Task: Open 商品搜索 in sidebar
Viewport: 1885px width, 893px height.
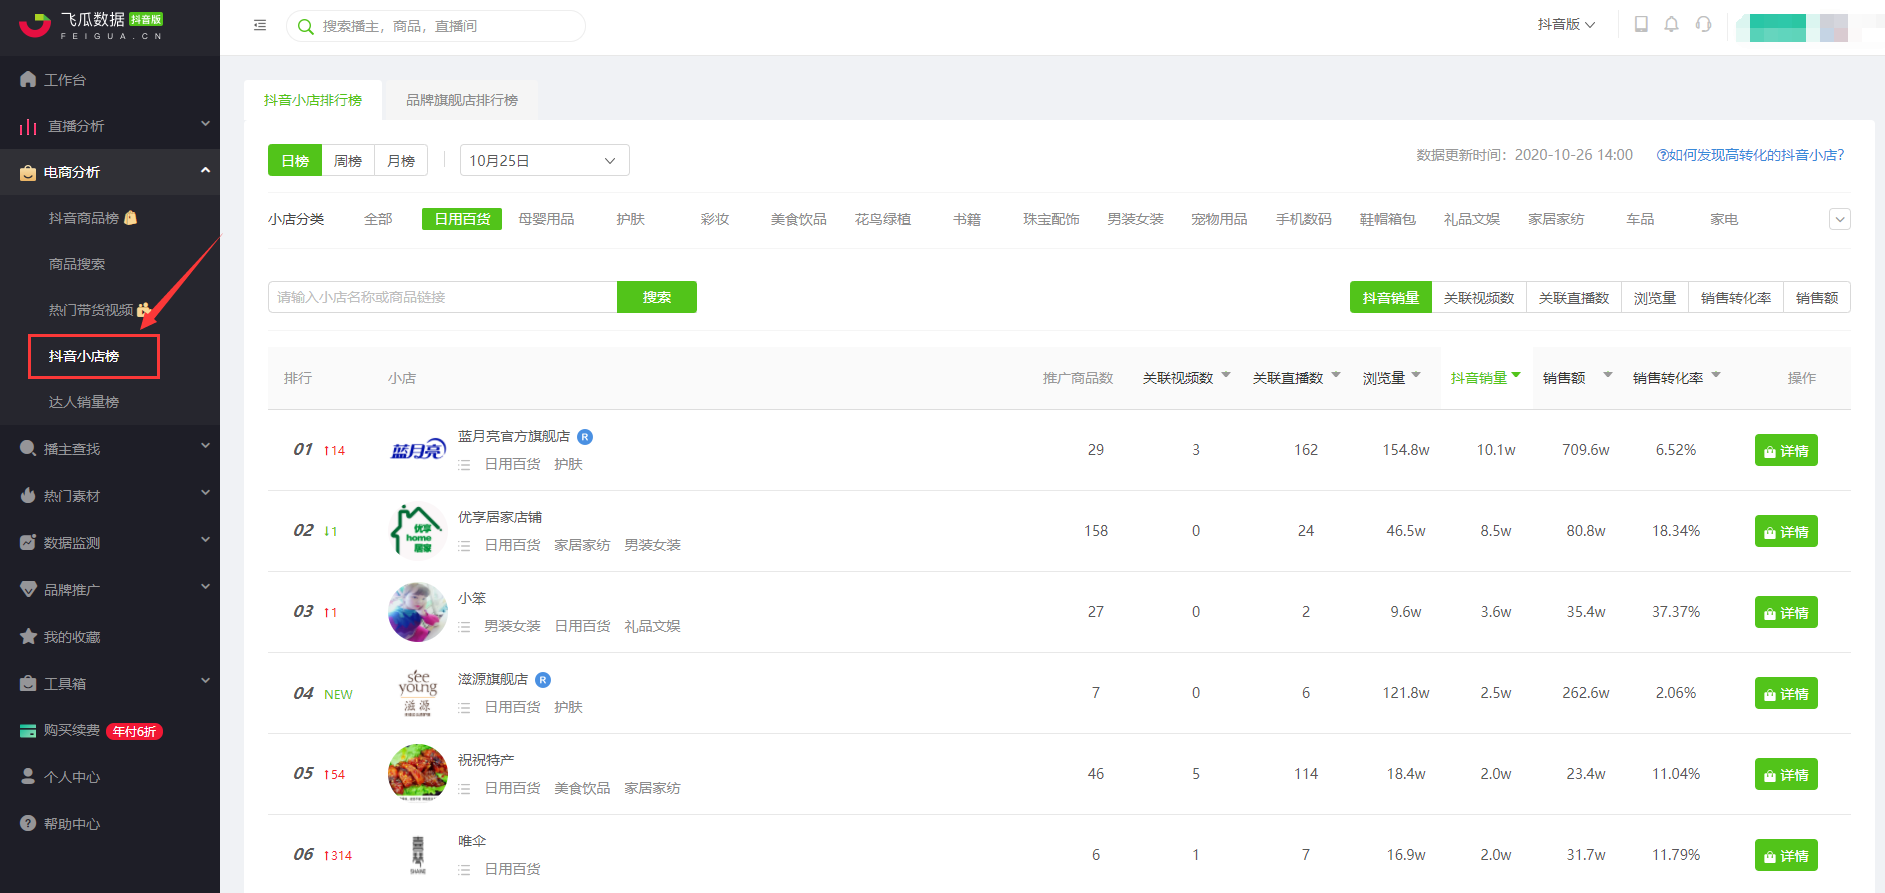Action: tap(77, 264)
